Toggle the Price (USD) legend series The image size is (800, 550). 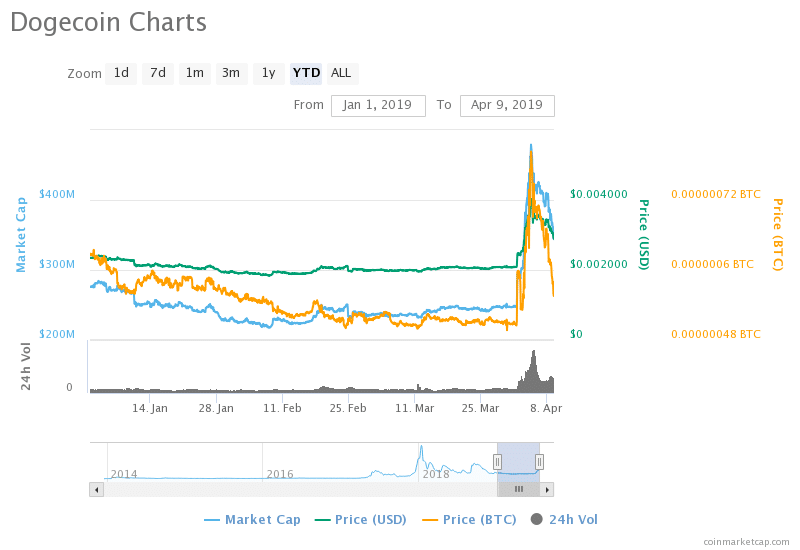(x=361, y=520)
